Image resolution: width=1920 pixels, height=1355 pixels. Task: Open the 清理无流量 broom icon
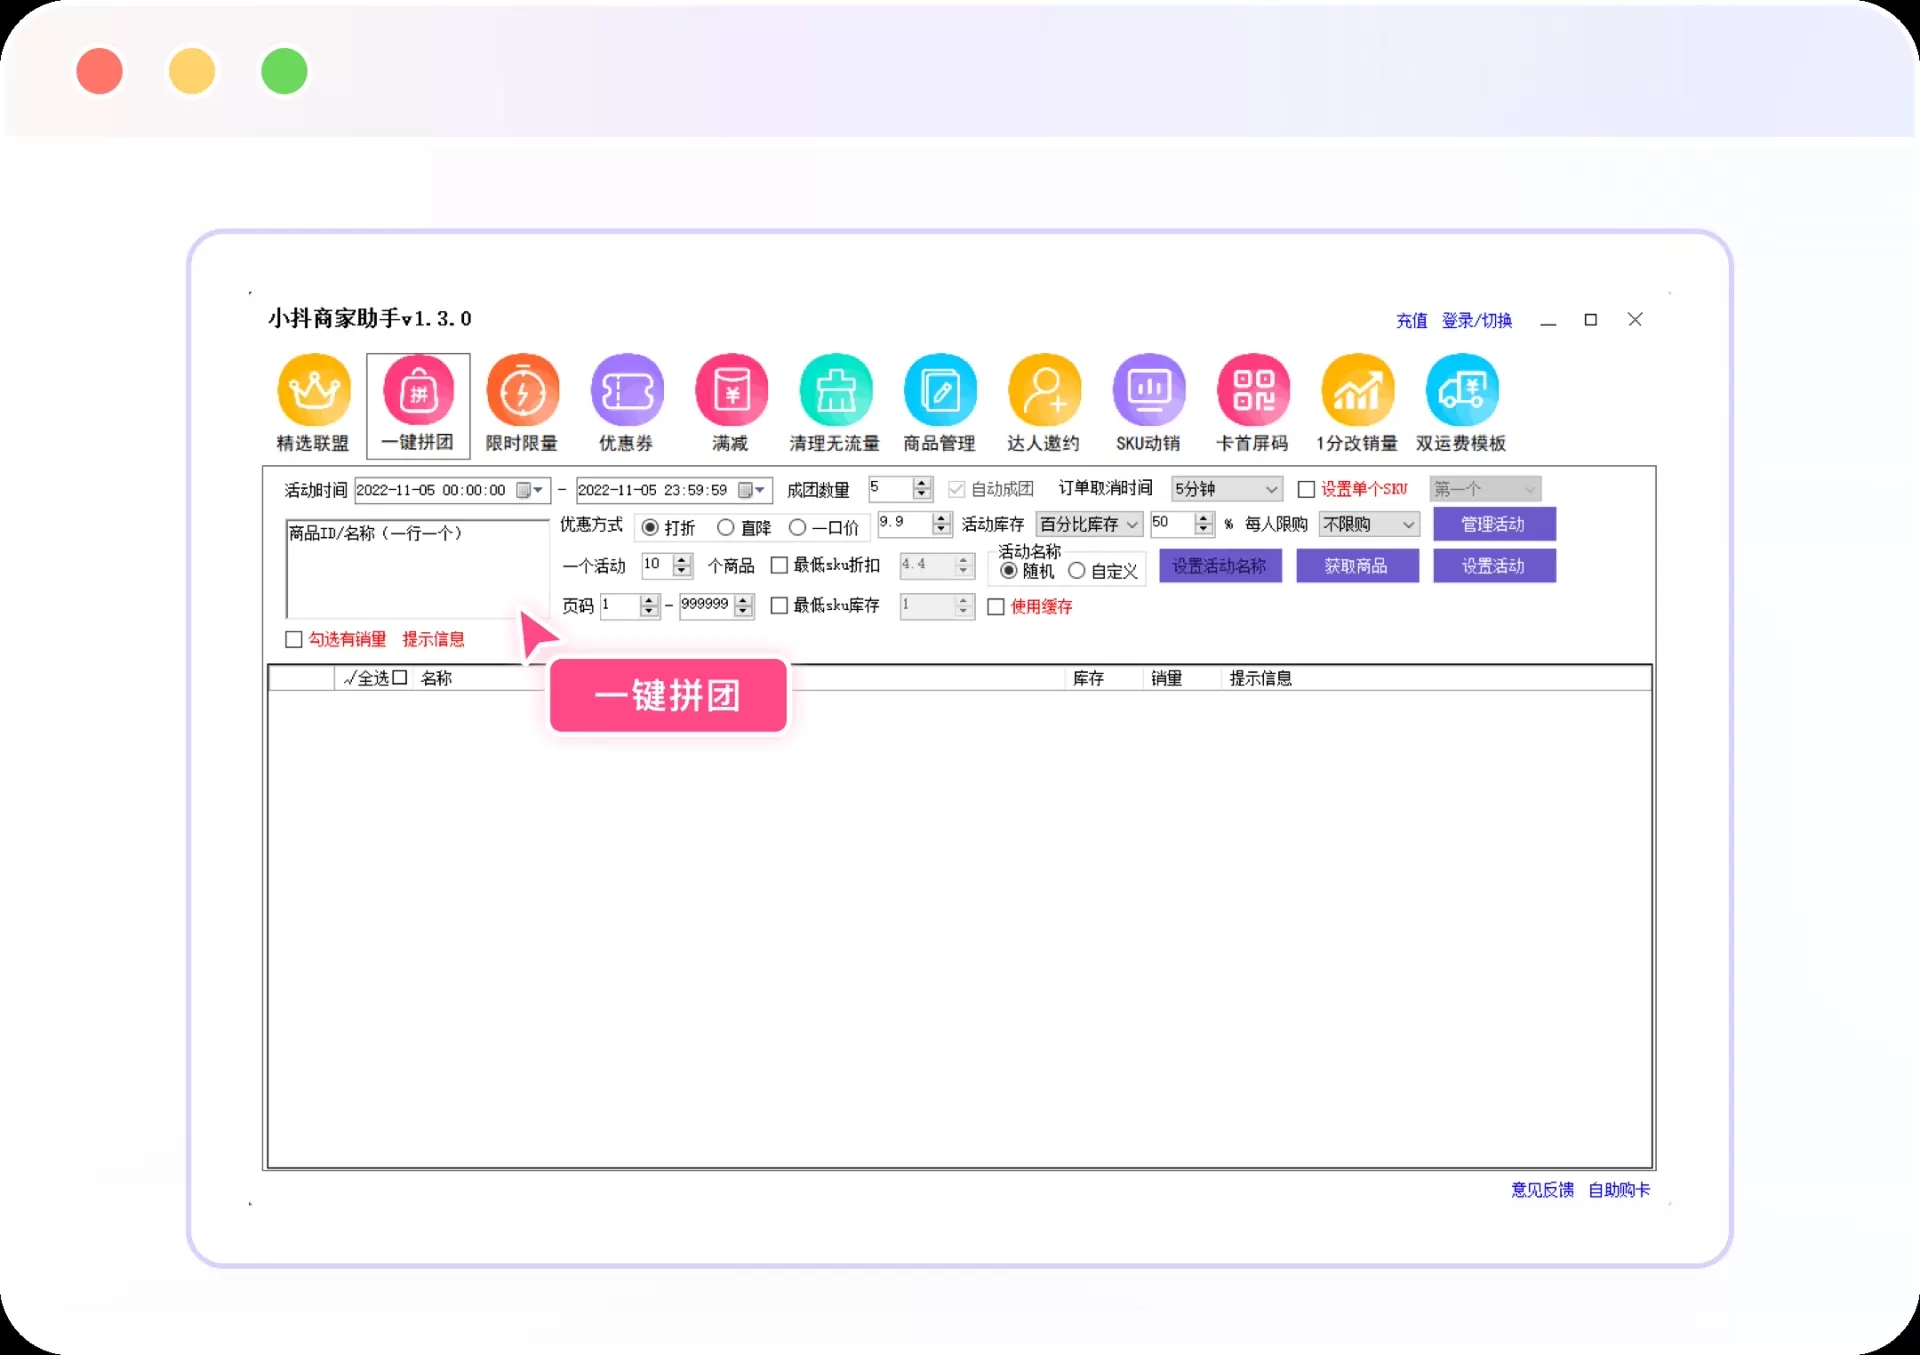point(835,391)
